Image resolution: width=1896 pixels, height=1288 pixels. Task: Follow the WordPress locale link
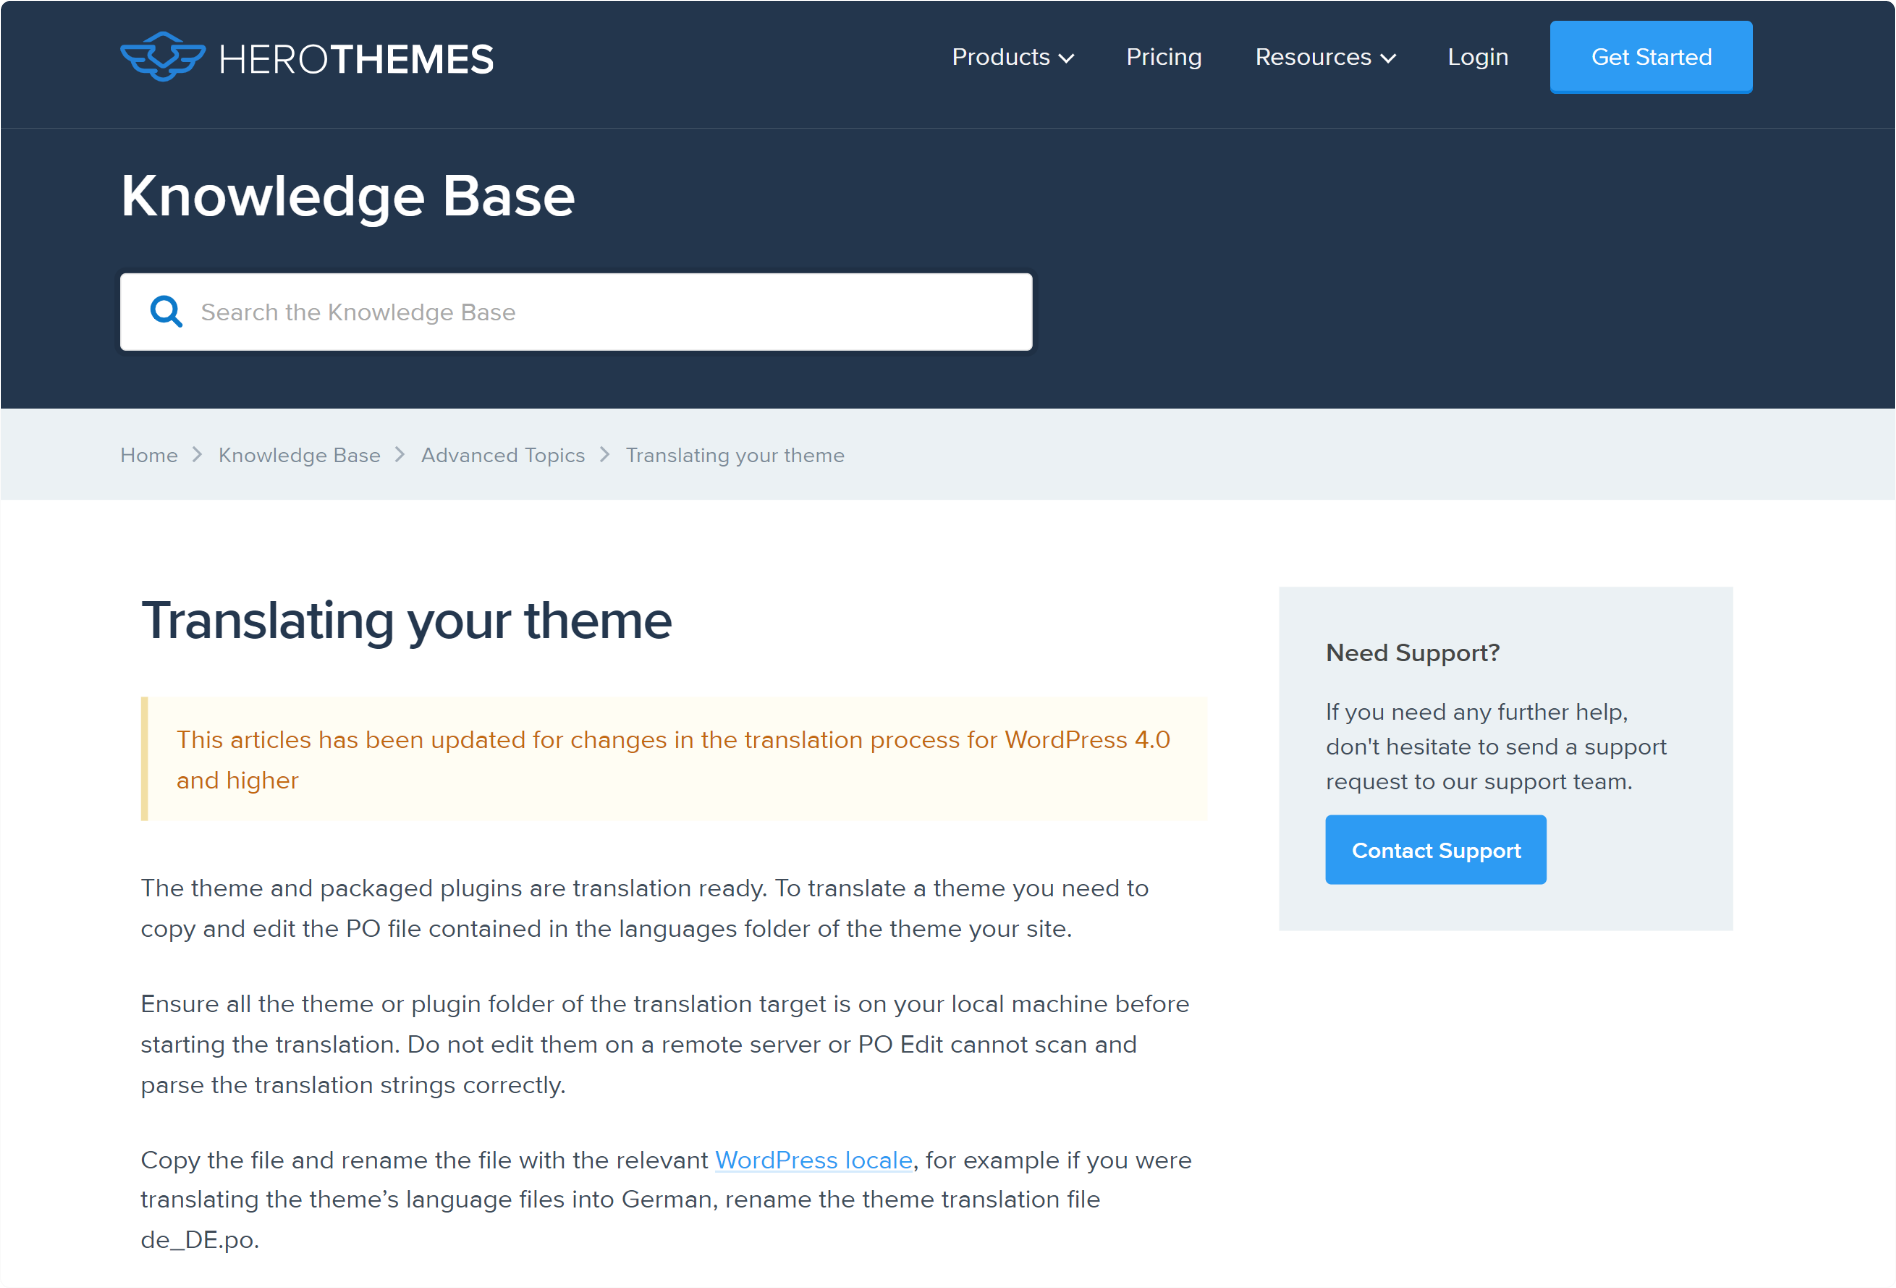coord(814,1160)
